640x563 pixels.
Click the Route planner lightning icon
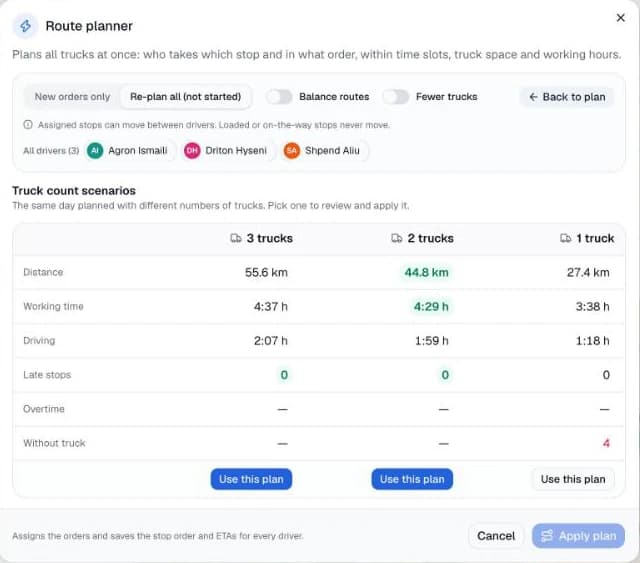pyautogui.click(x=25, y=26)
